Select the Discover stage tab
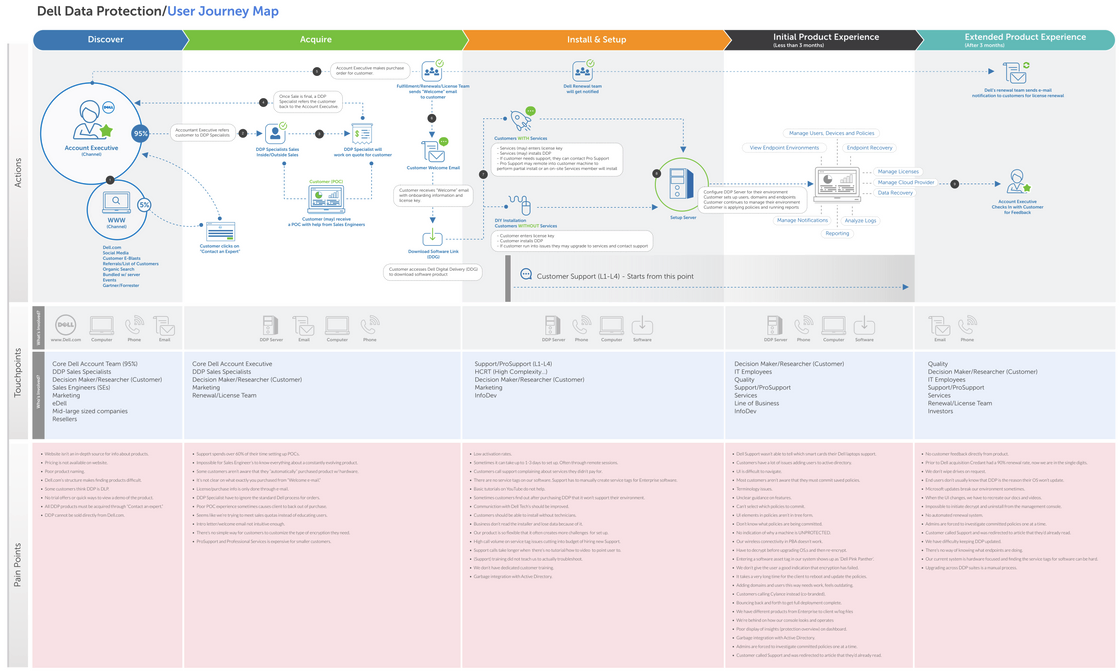Screen dimensions: 1120x672 (106, 40)
